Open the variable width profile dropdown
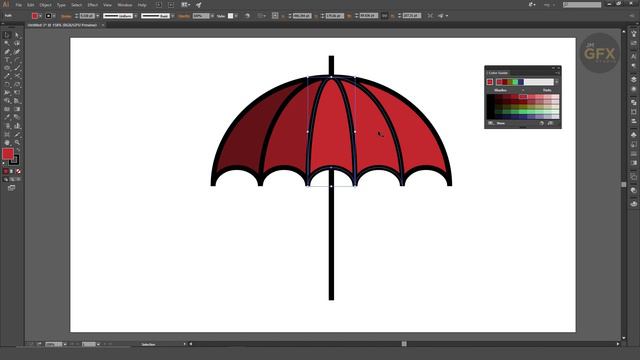Viewport: 640px width, 360px height. coord(136,16)
